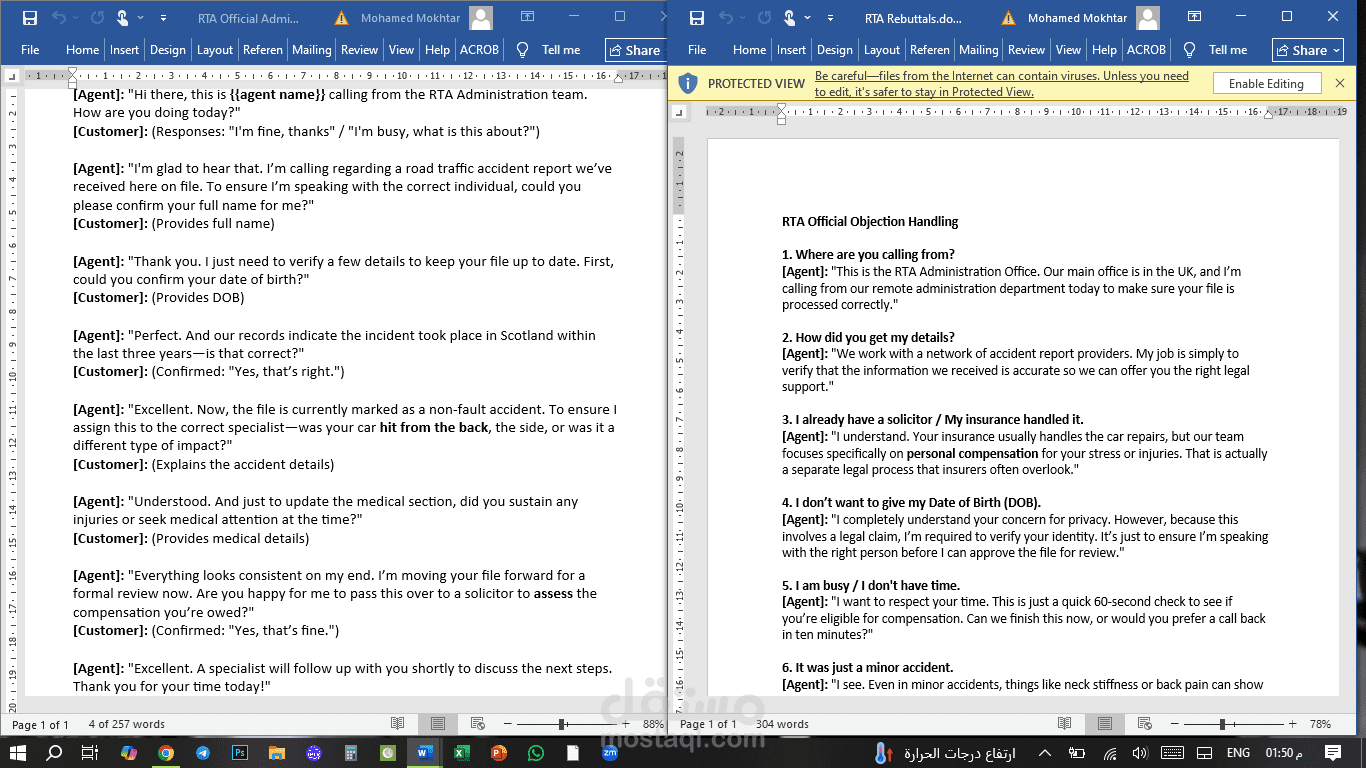This screenshot has width=1366, height=768.
Task: Click the zoom slider in RTA Rebuttals
Action: (1234, 724)
